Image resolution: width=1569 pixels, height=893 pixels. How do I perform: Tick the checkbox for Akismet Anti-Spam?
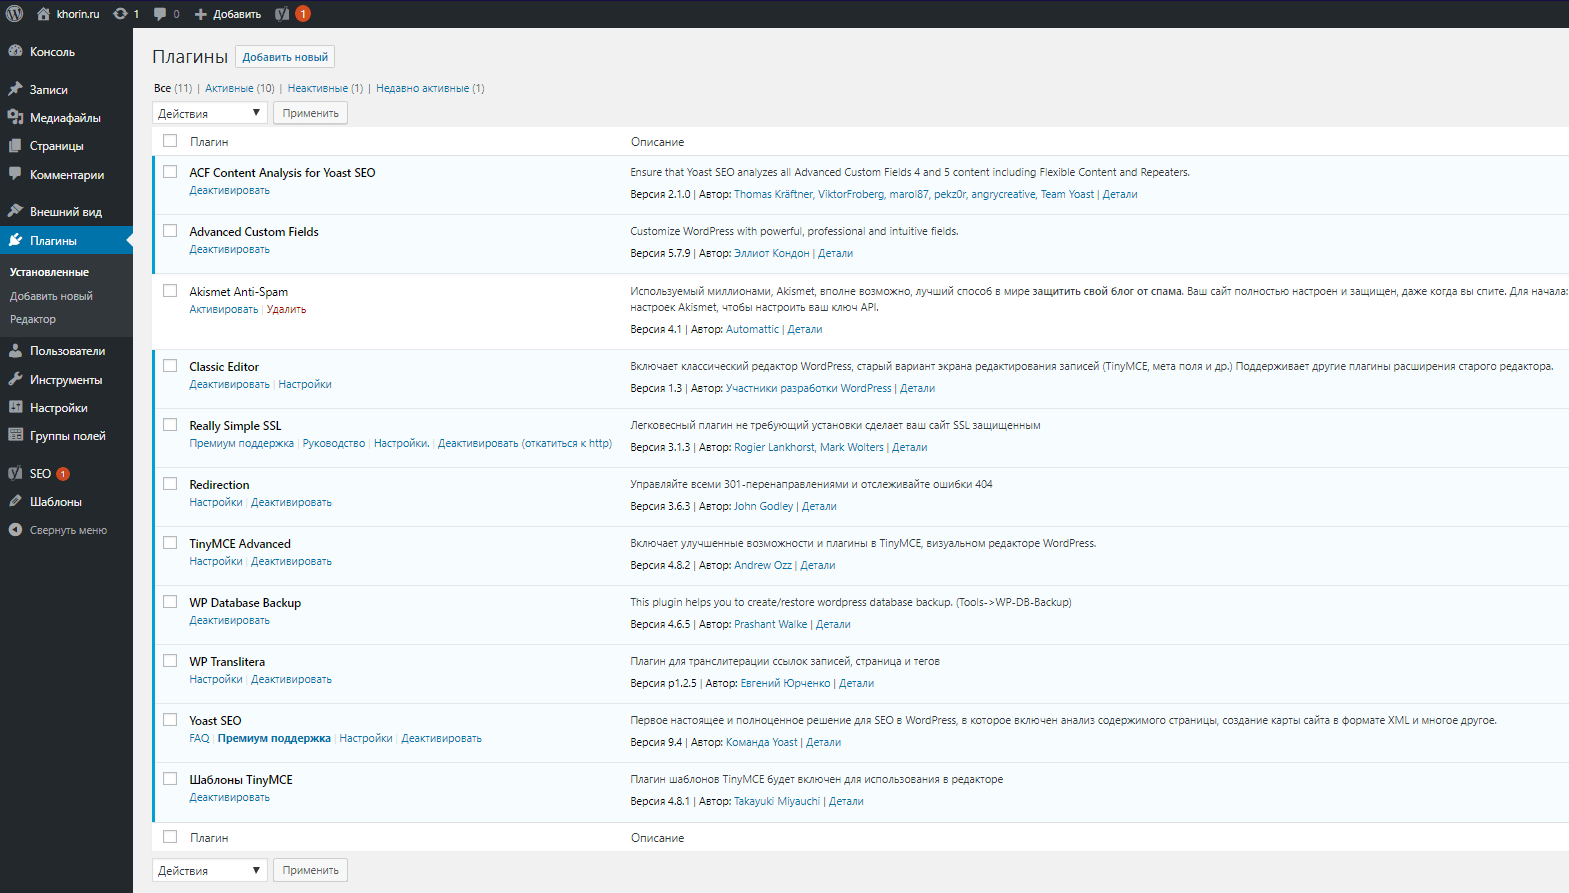click(170, 291)
